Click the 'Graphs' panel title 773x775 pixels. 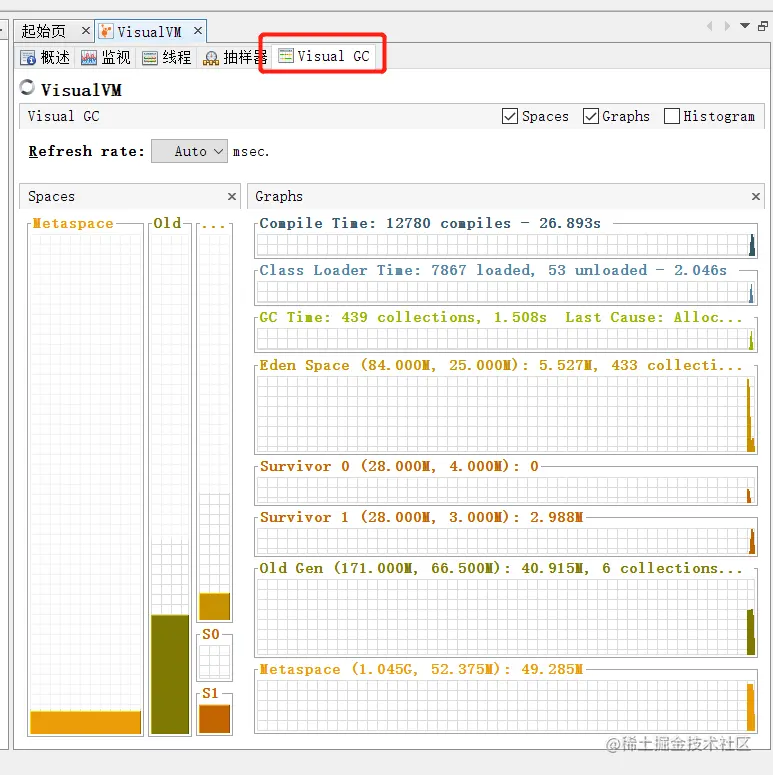click(279, 197)
